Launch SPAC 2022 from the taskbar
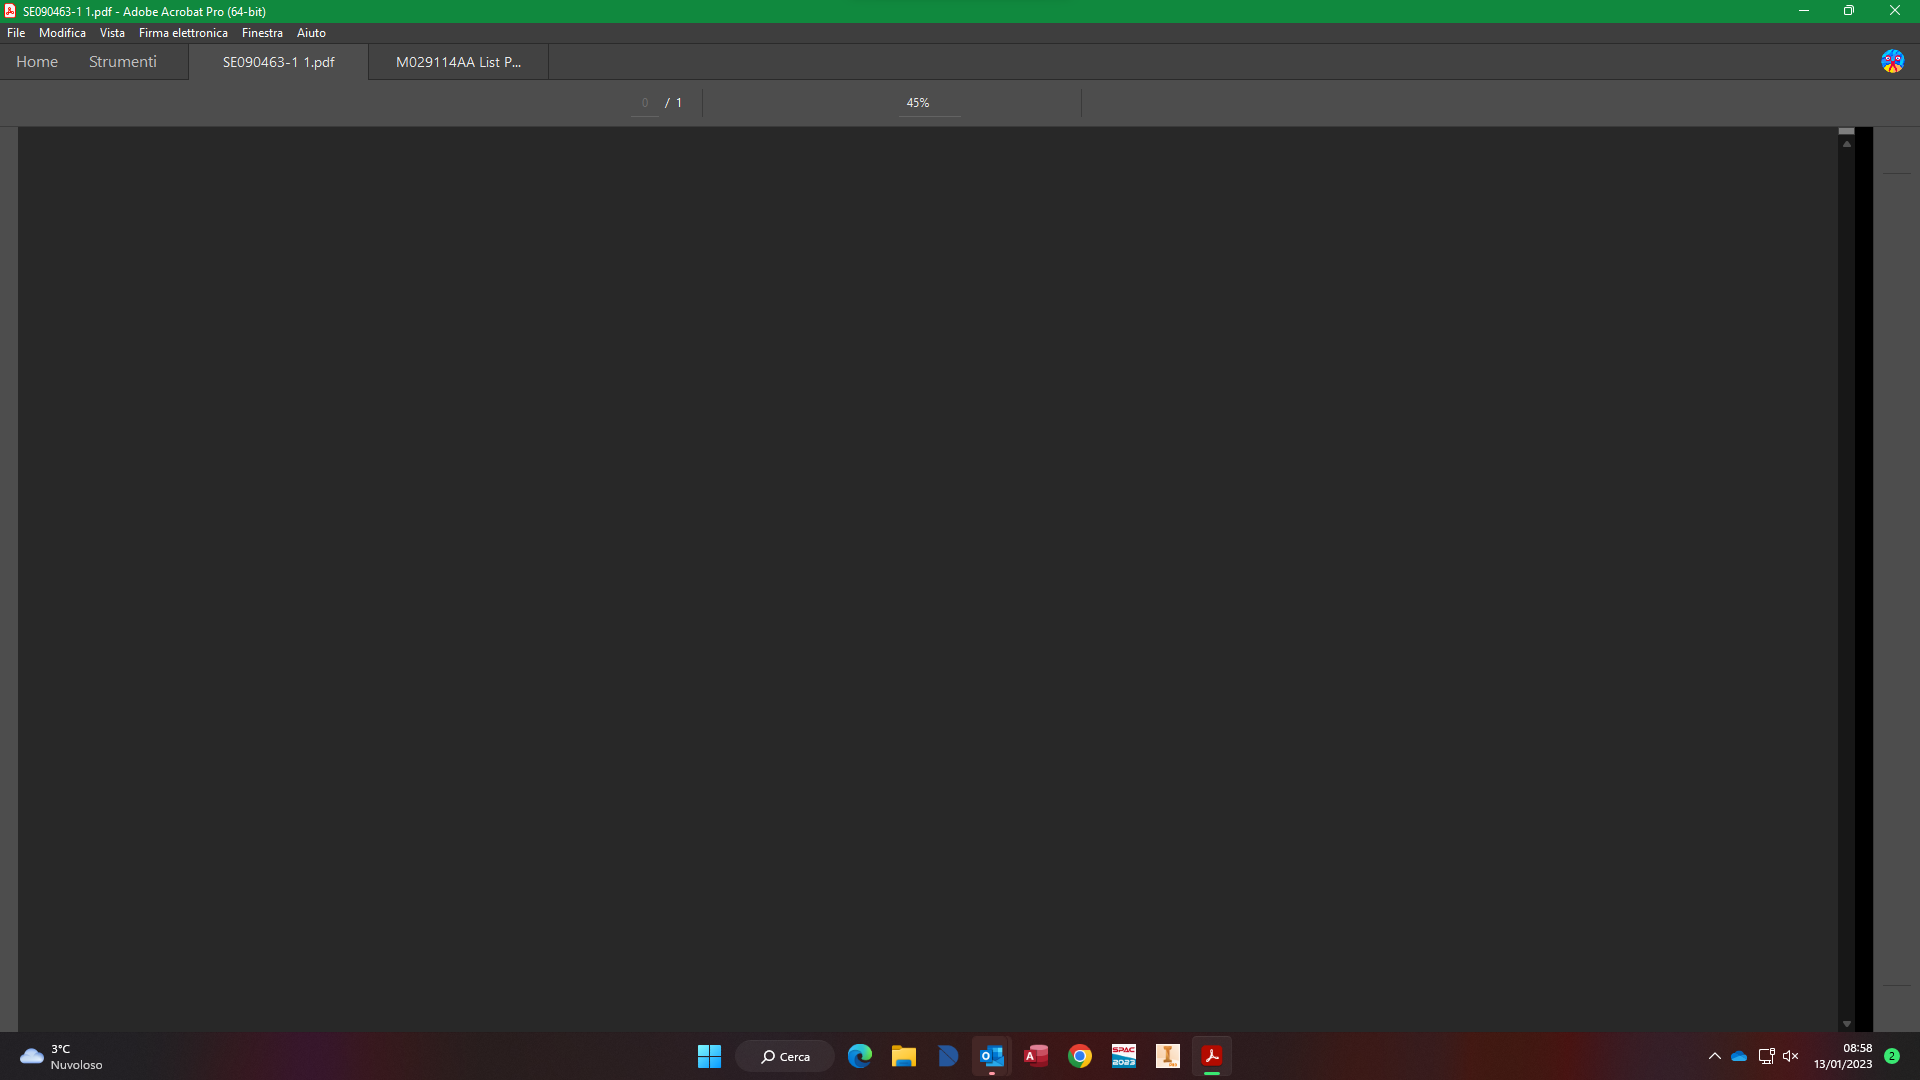 click(1124, 1056)
